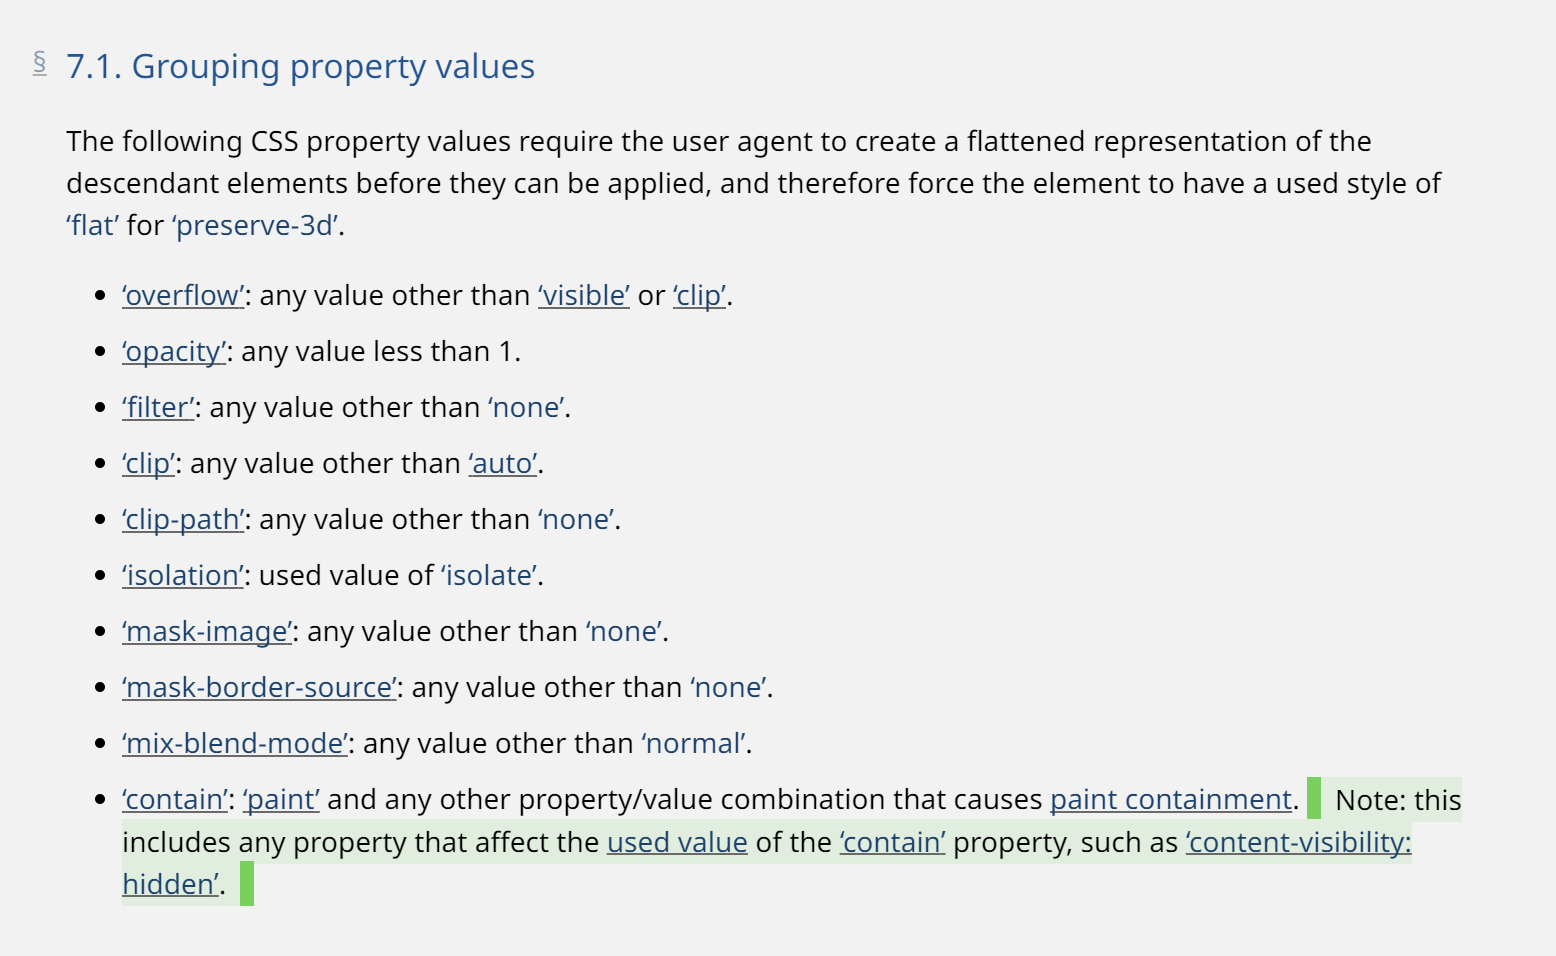Open the 'opacity' property link
The image size is (1556, 956).
click(174, 352)
